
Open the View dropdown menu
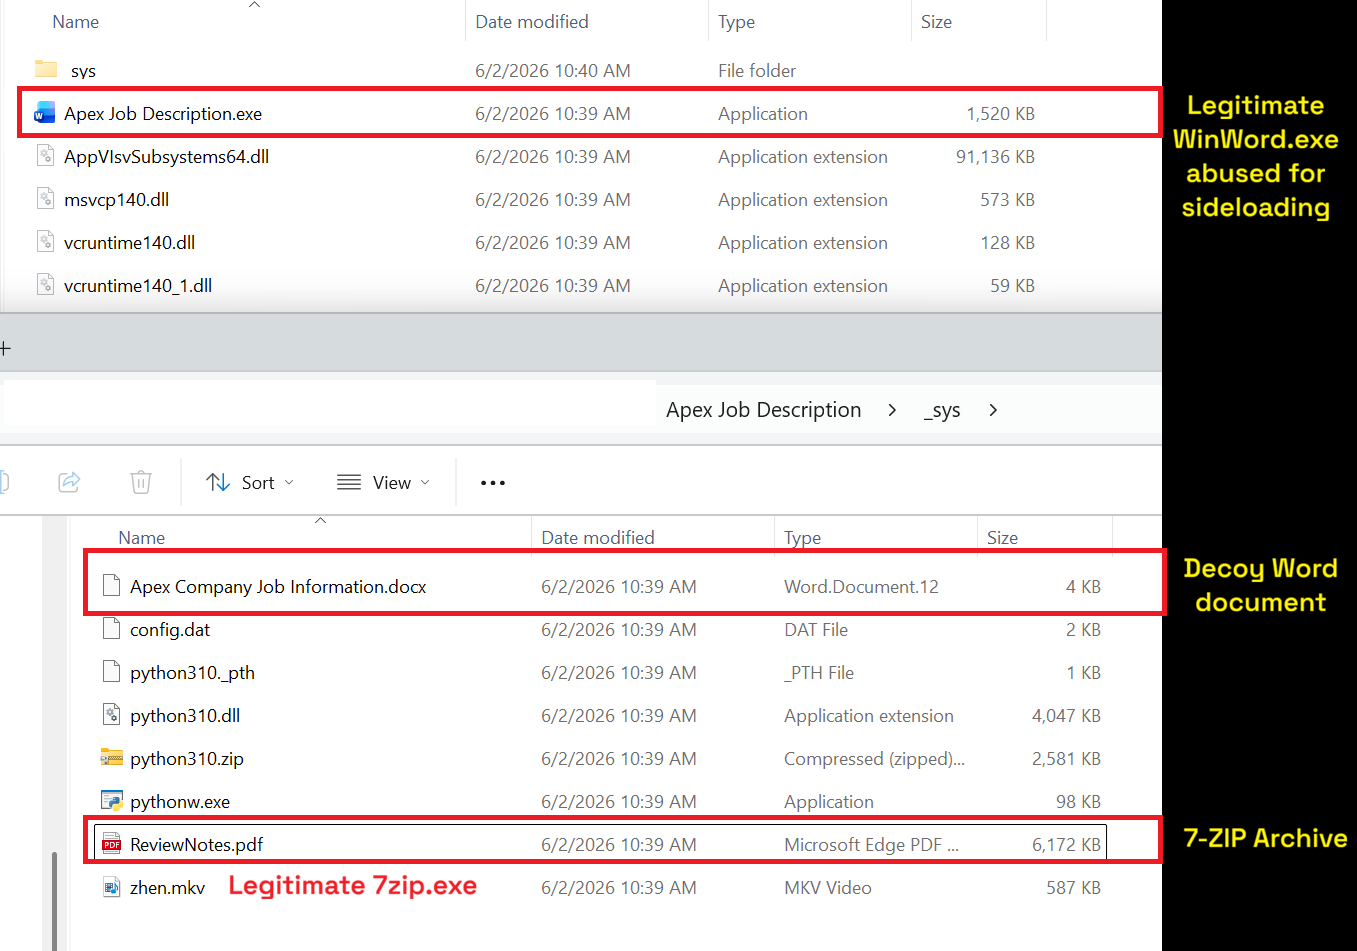click(384, 483)
